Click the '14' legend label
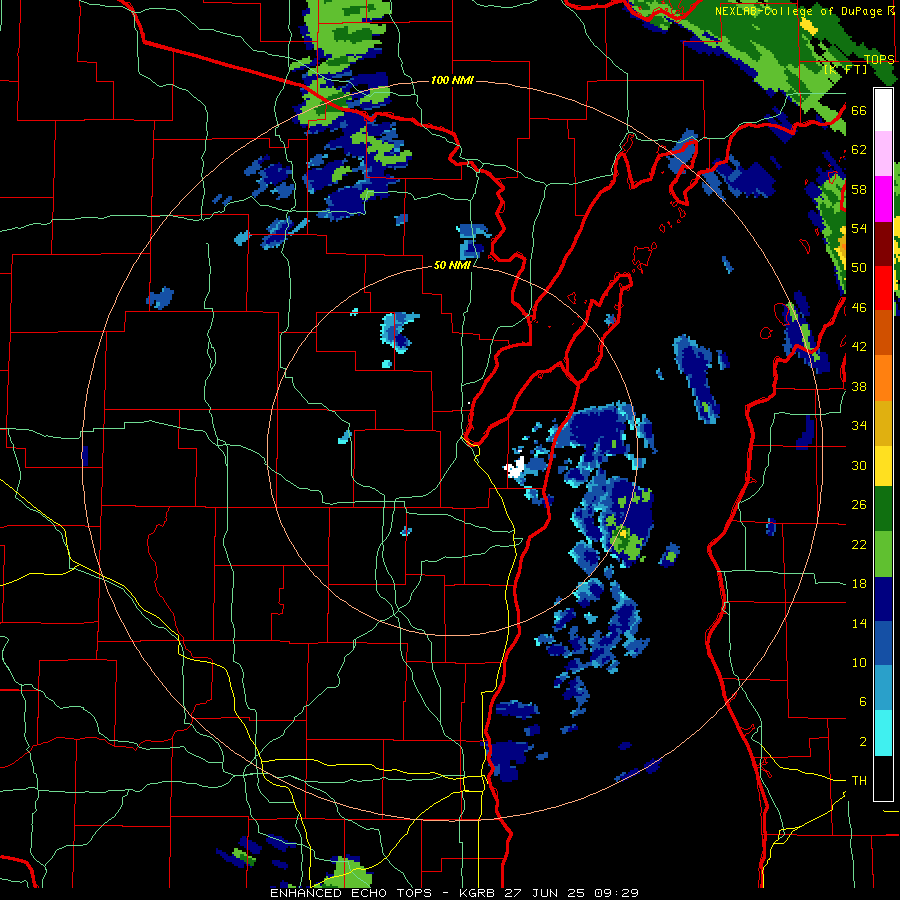900x900 pixels. coord(859,623)
